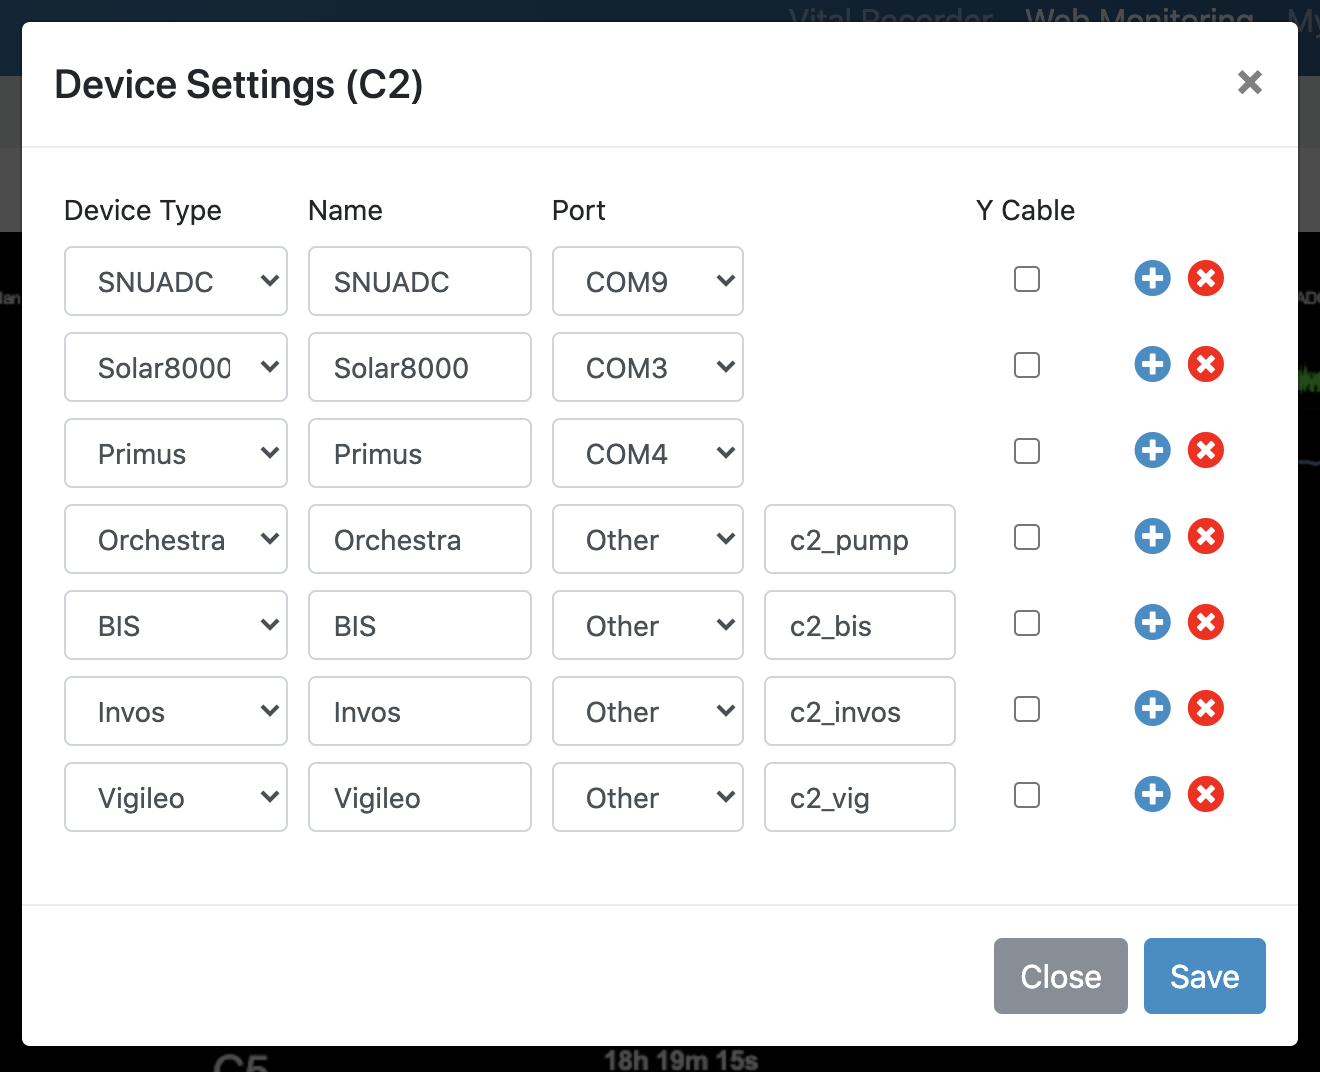The image size is (1320, 1072).
Task: Click the c2_vig port field
Action: pyautogui.click(x=860, y=797)
